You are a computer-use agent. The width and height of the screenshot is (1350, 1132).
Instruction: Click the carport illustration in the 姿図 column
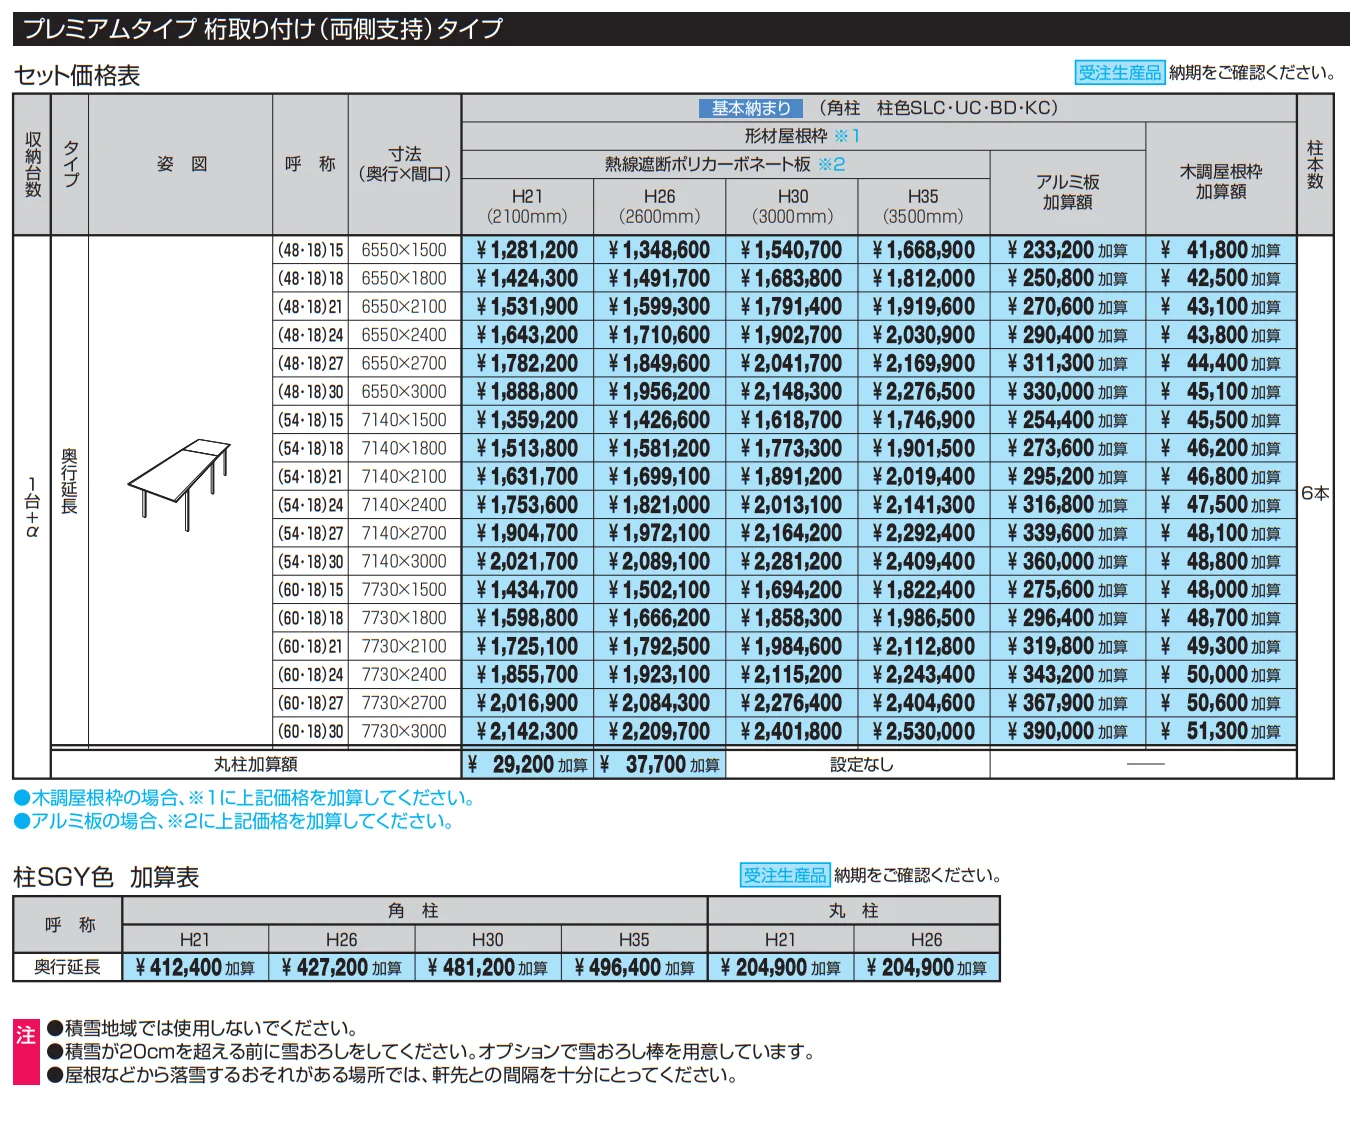[179, 485]
